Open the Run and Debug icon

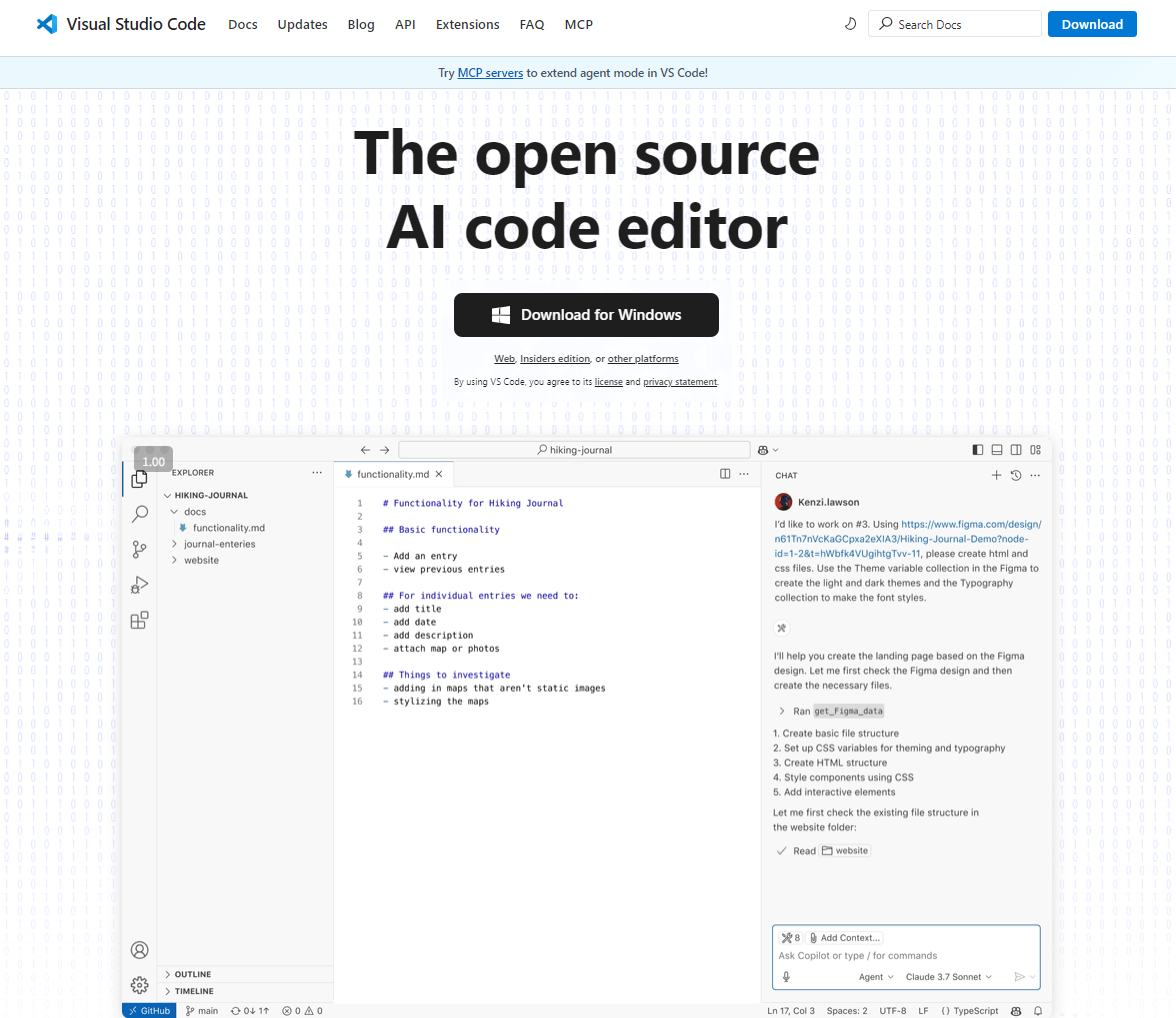click(x=140, y=584)
